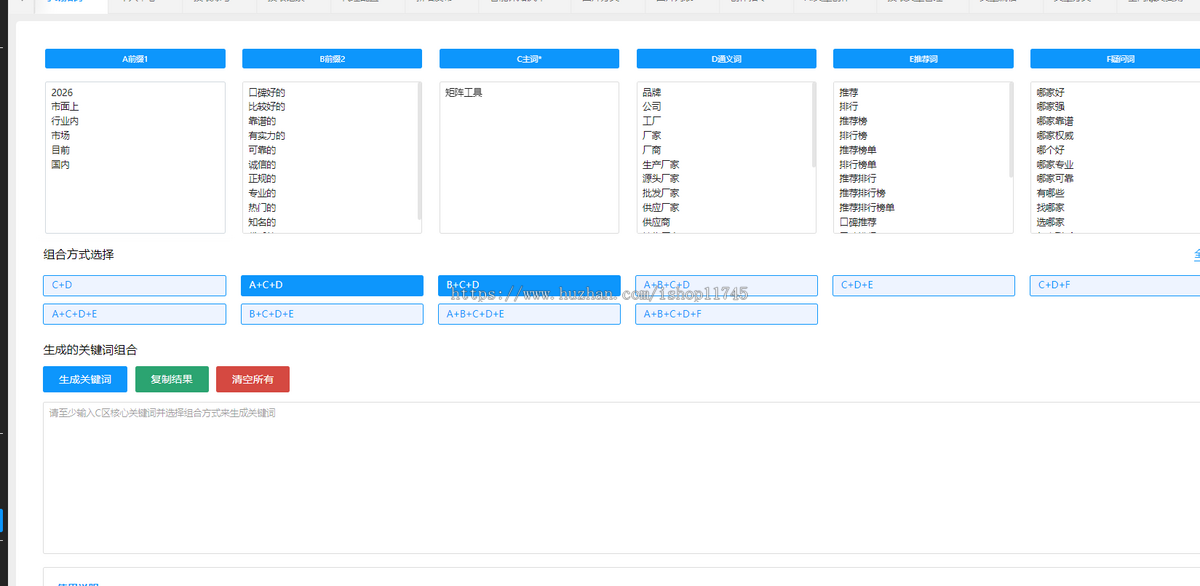Toggle the C+D combination option
The height and width of the screenshot is (586, 1200).
(135, 286)
